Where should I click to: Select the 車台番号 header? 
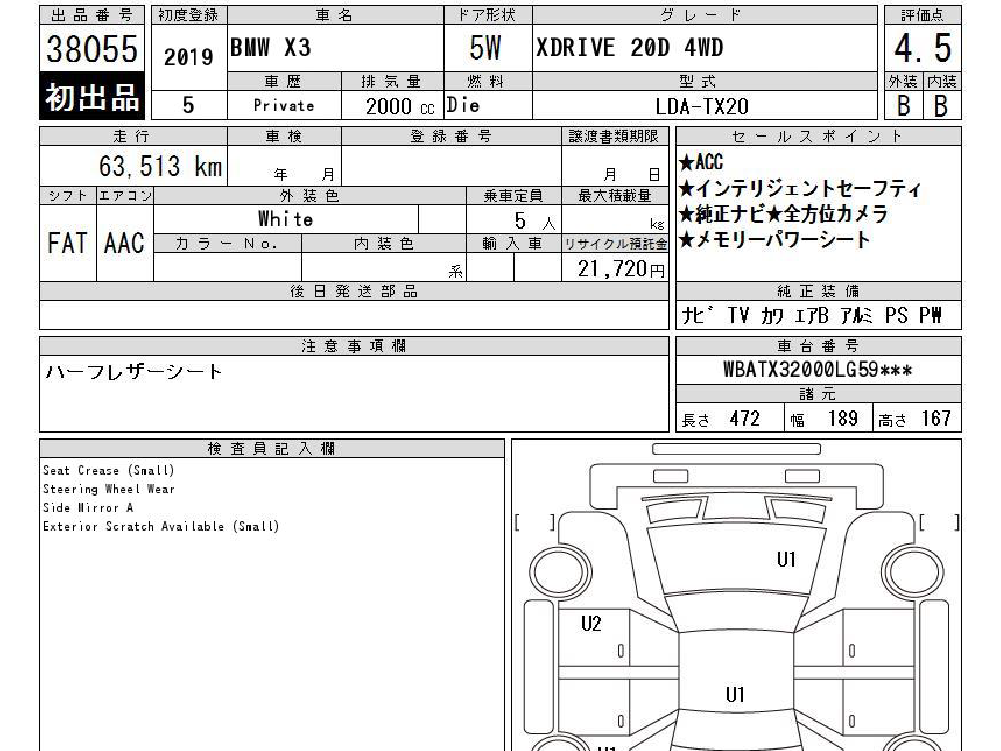tap(818, 346)
